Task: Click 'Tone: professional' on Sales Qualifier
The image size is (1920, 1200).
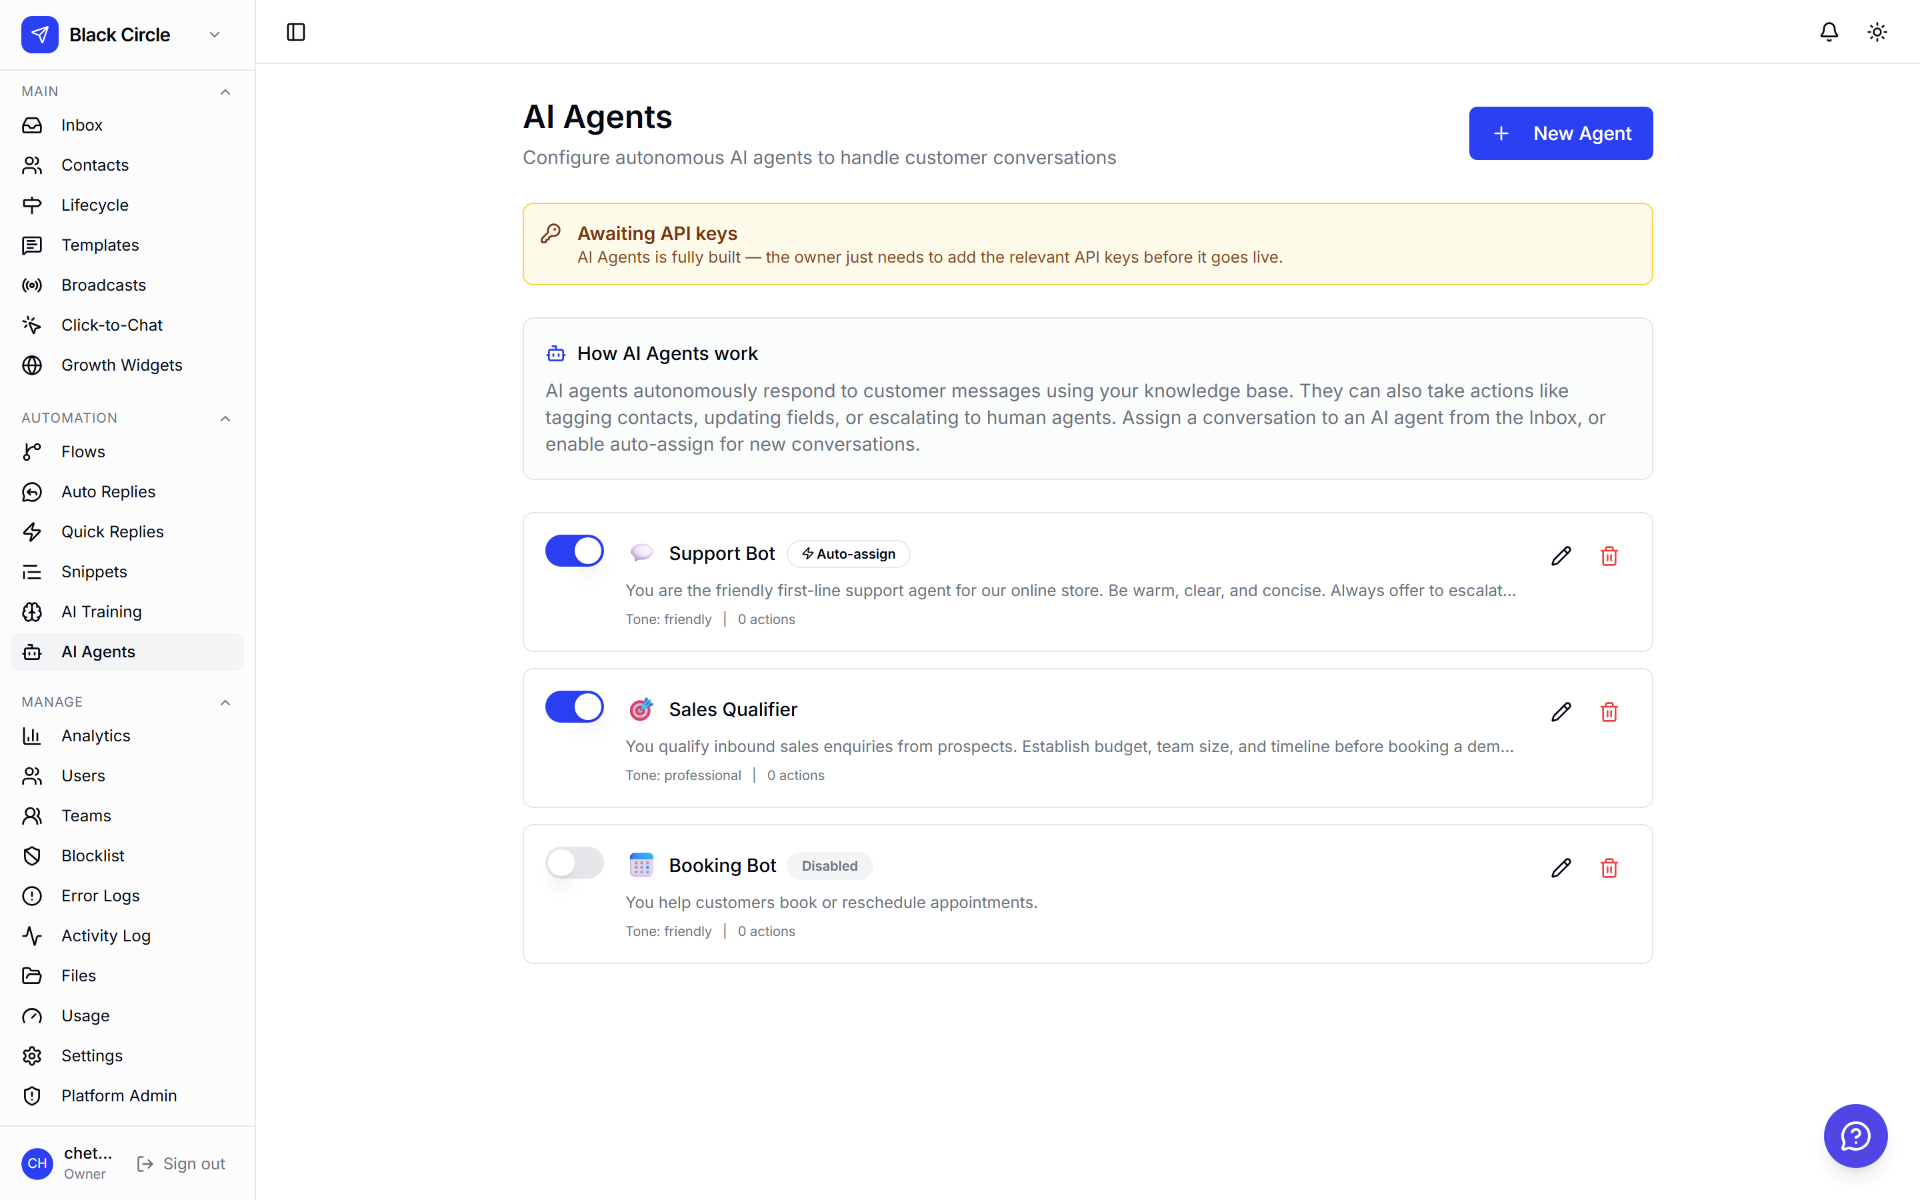Action: pyautogui.click(x=683, y=775)
